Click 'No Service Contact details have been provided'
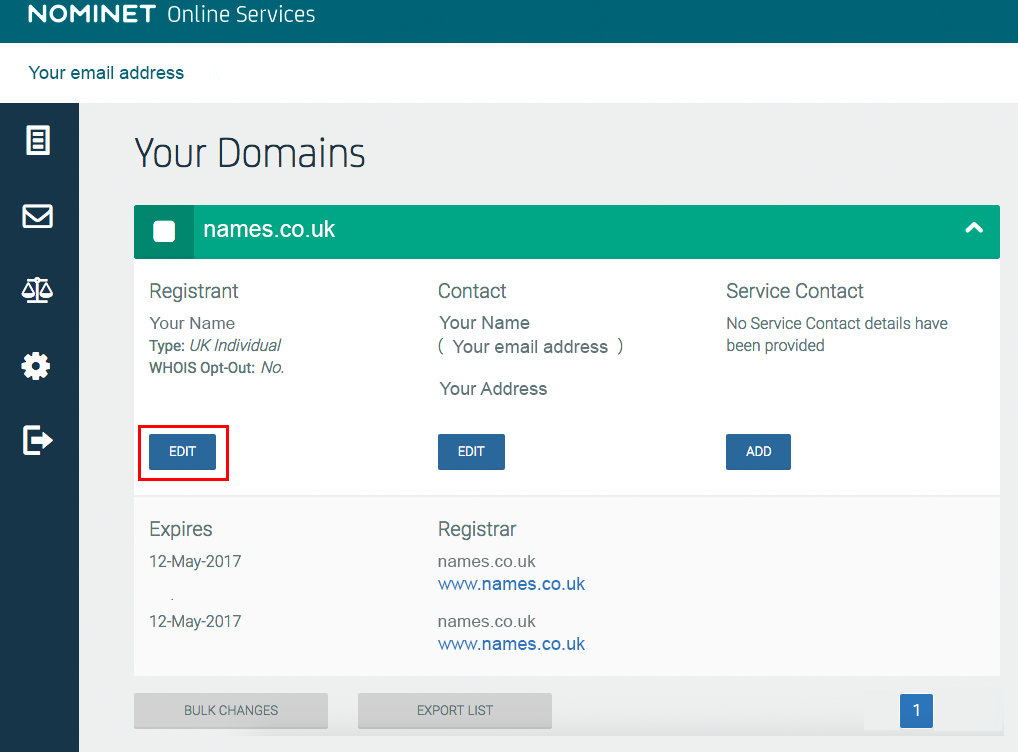The image size is (1018, 752). [x=837, y=334]
